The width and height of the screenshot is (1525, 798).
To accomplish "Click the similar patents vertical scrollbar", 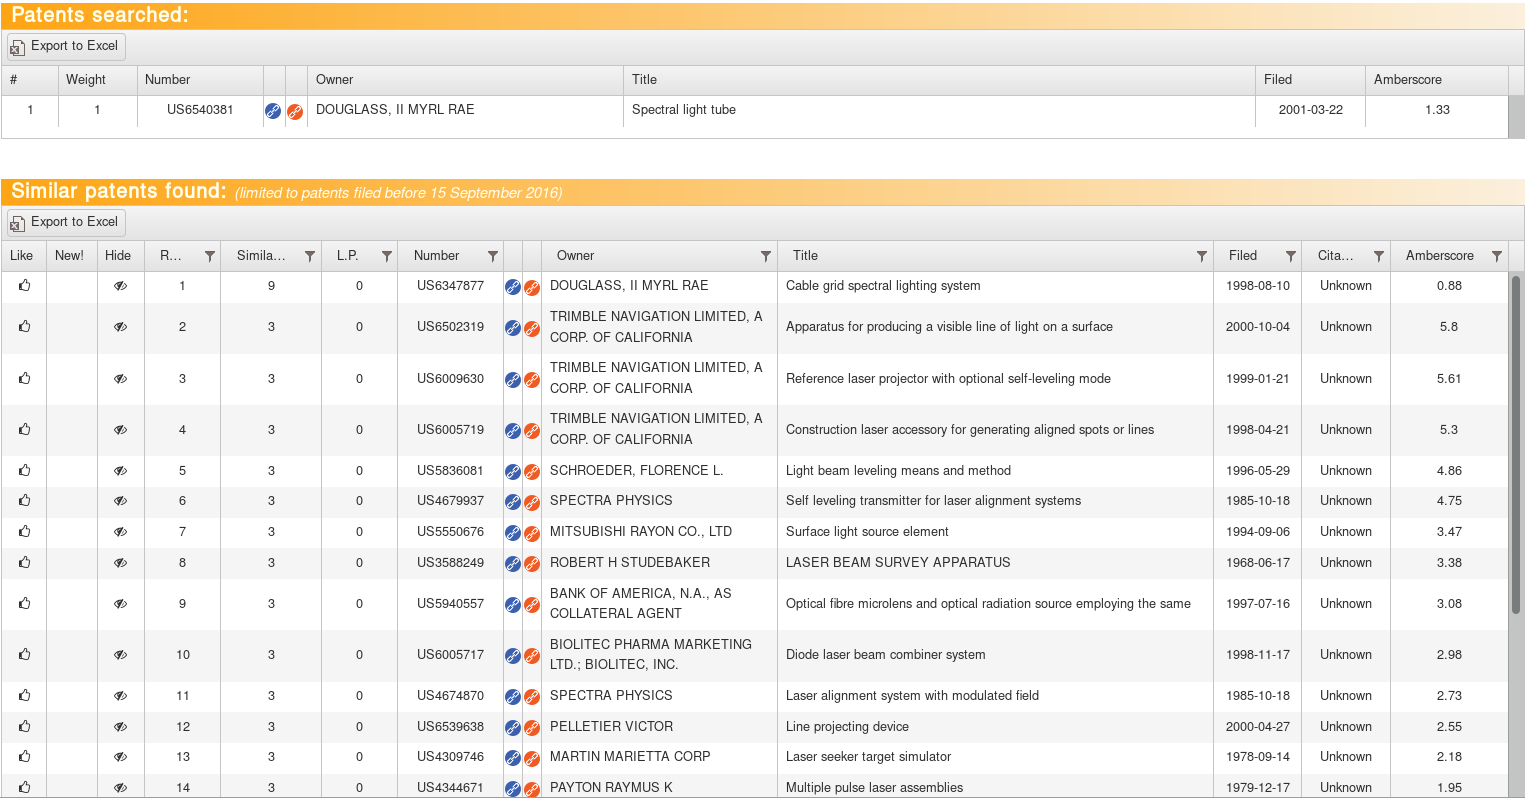I will click(1516, 444).
